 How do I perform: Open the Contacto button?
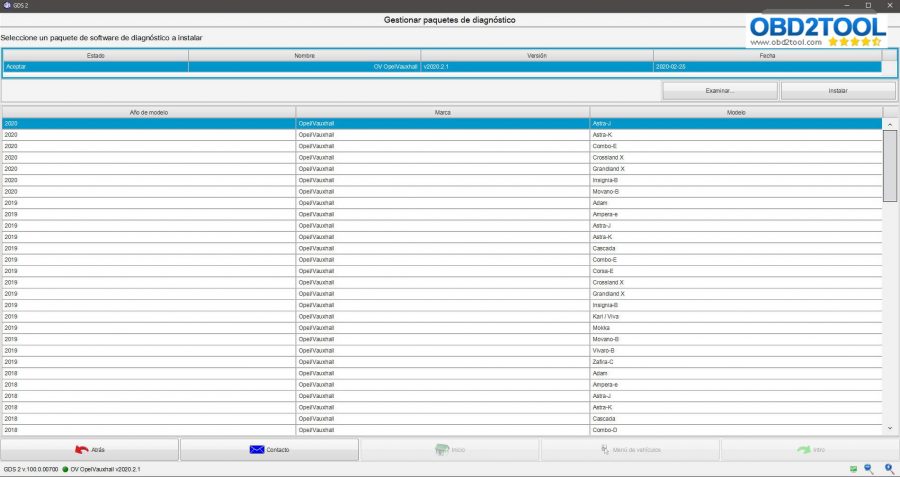click(269, 450)
